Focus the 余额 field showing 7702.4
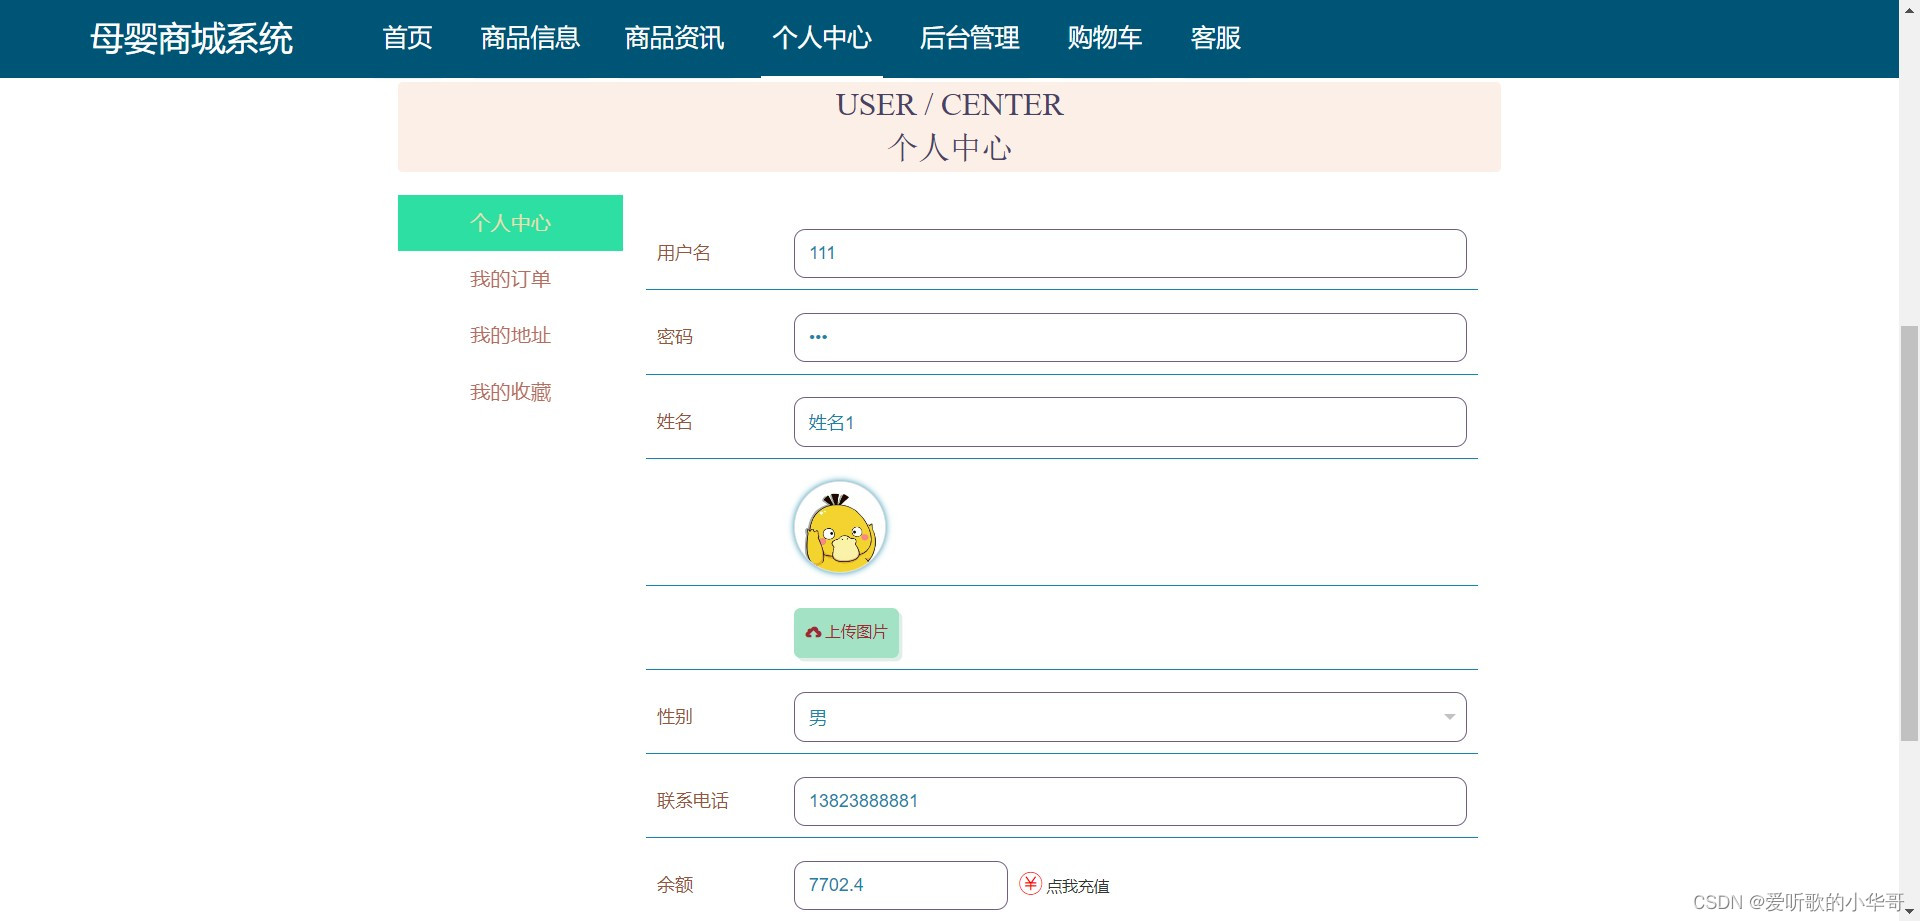The height and width of the screenshot is (921, 1920). (900, 885)
